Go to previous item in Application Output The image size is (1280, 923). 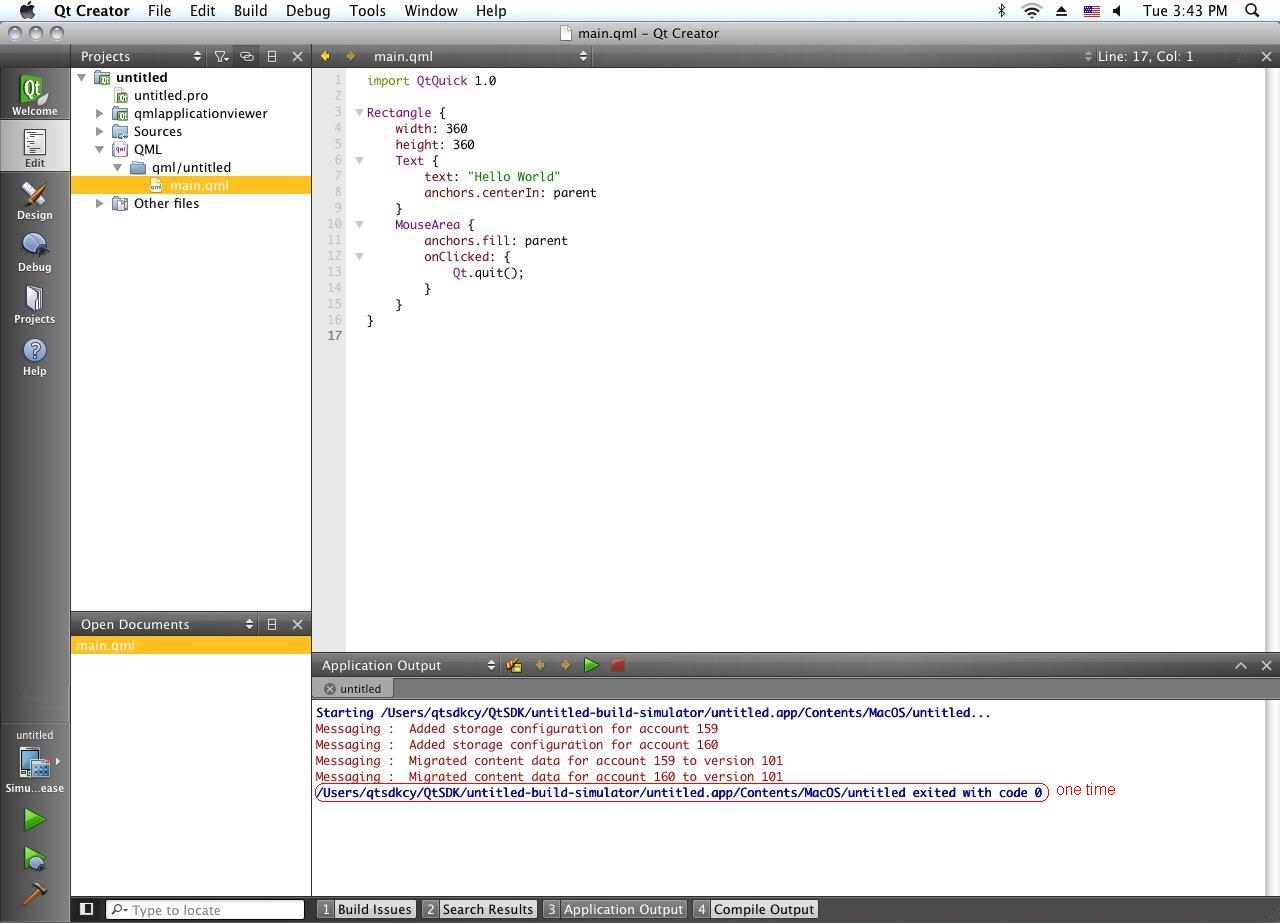[x=540, y=665]
